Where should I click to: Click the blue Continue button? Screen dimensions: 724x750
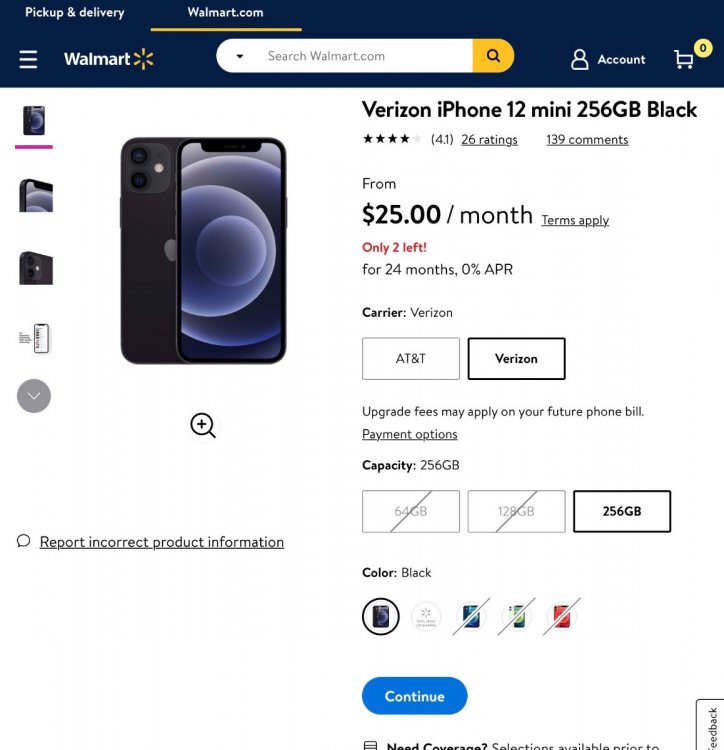tap(414, 696)
